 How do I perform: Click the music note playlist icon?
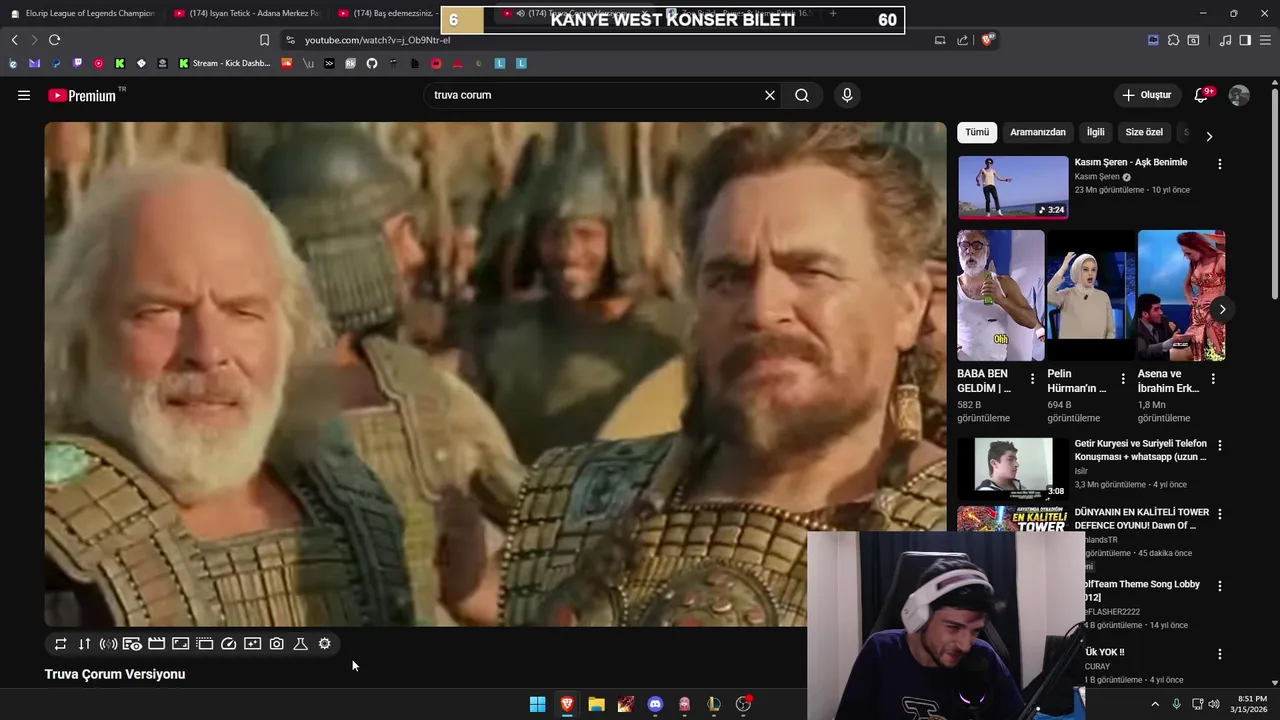coord(1226,40)
